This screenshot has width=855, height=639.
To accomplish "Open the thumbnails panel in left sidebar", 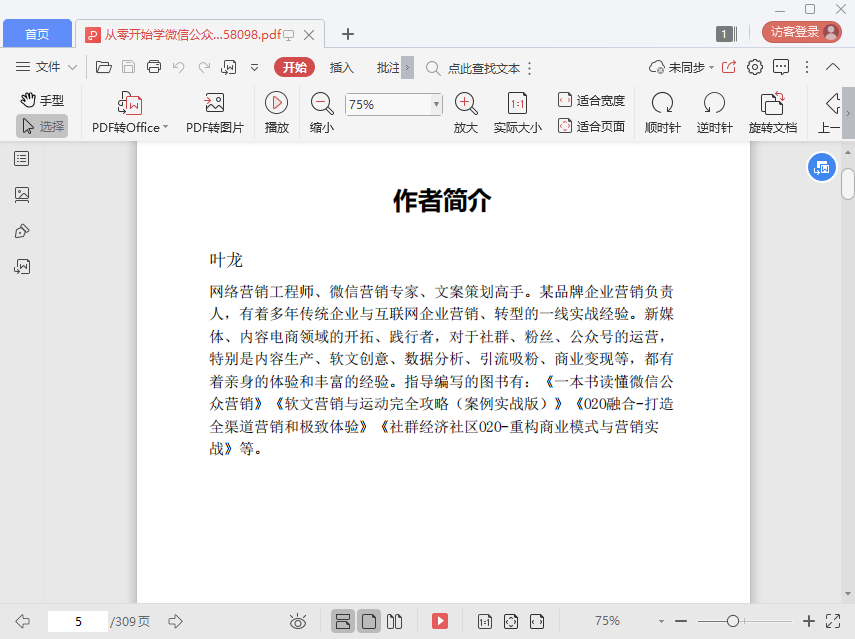I will click(x=22, y=195).
